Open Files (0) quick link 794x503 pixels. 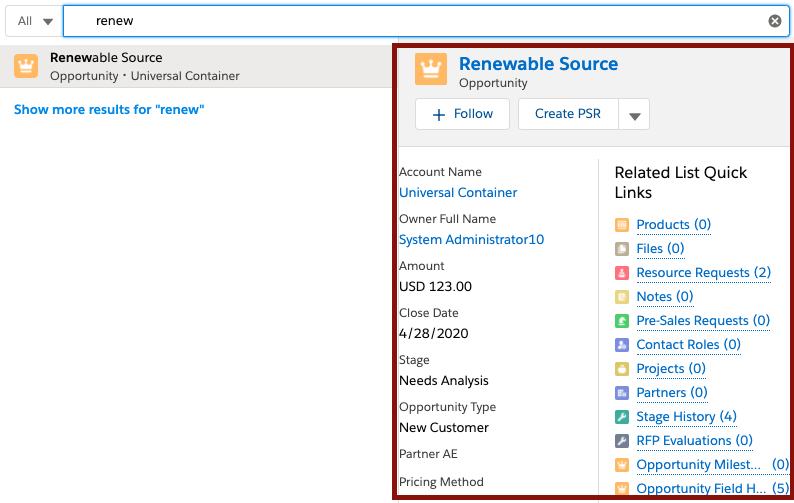(x=660, y=249)
